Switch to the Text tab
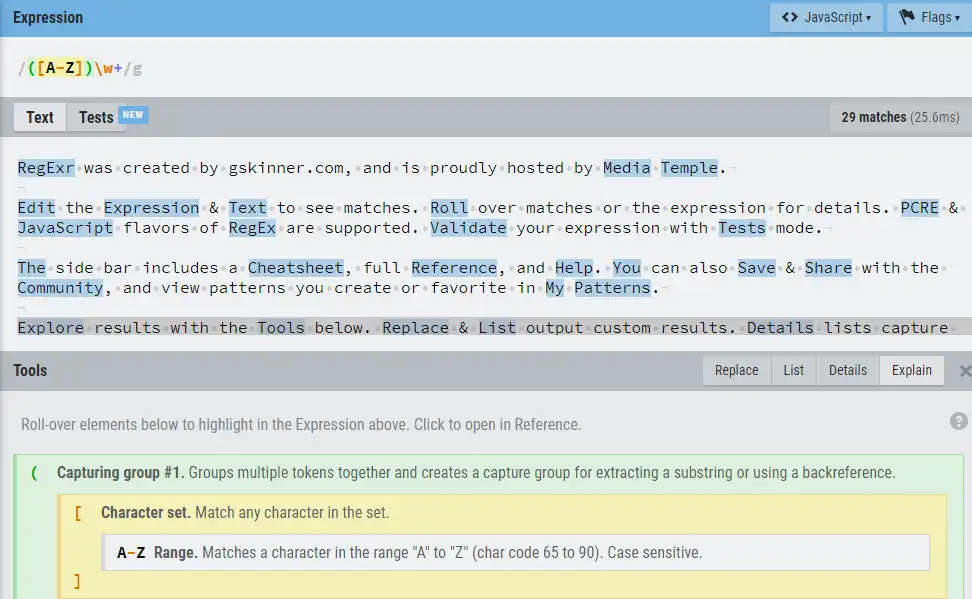 (40, 117)
